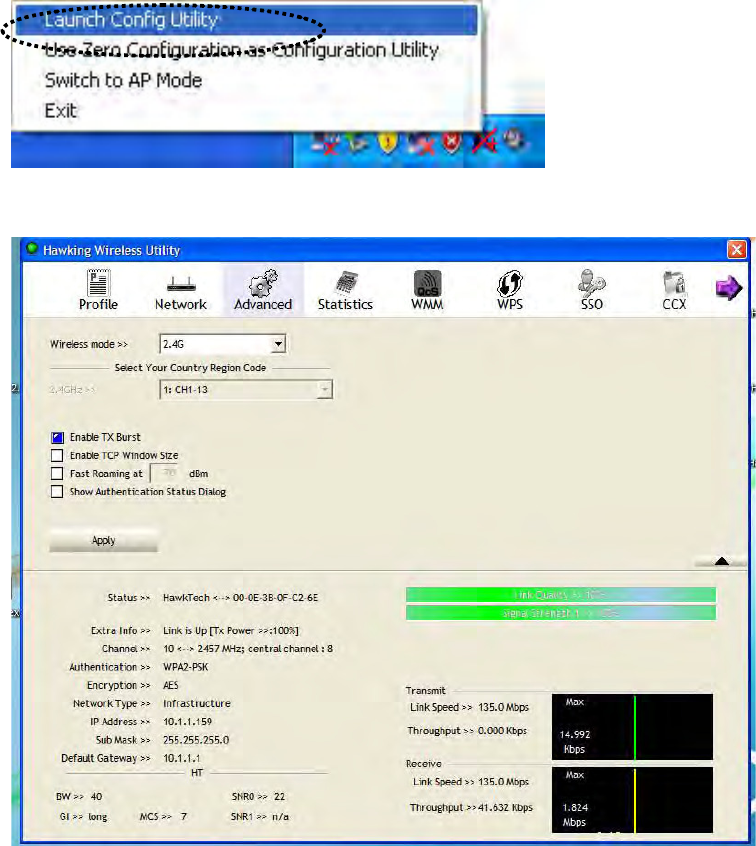
Task: Click the Default Gateway value 10.1.1.1
Action: [x=181, y=759]
